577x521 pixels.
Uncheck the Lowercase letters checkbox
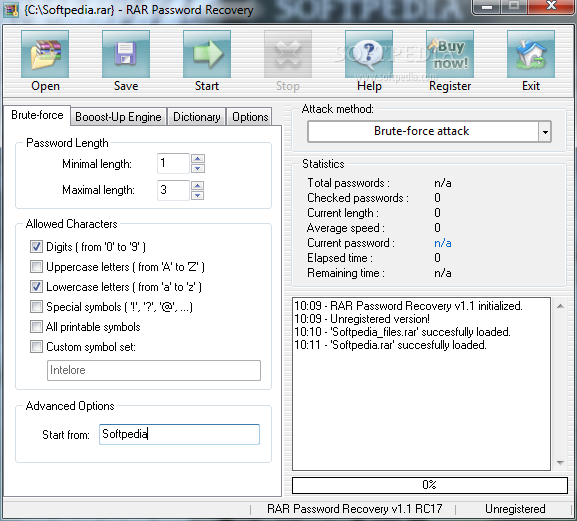[x=36, y=286]
